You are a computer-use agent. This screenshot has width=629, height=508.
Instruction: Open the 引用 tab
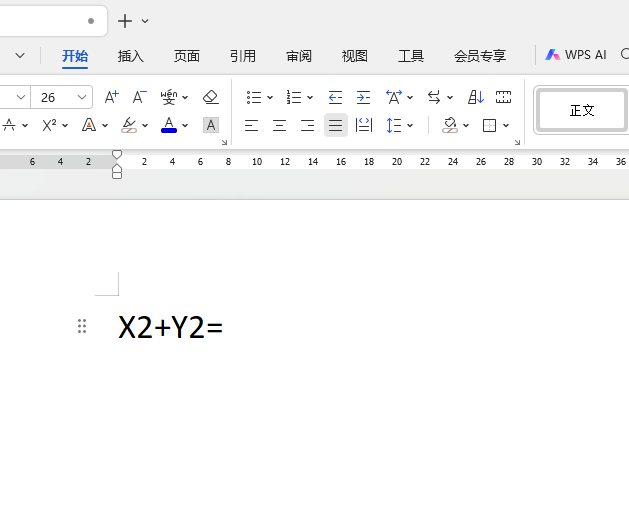click(243, 56)
